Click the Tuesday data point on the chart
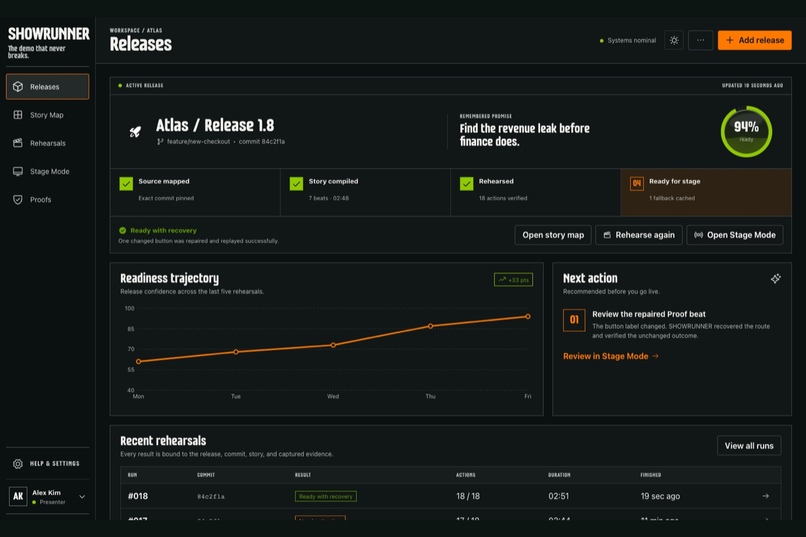806x537 pixels. (x=236, y=352)
